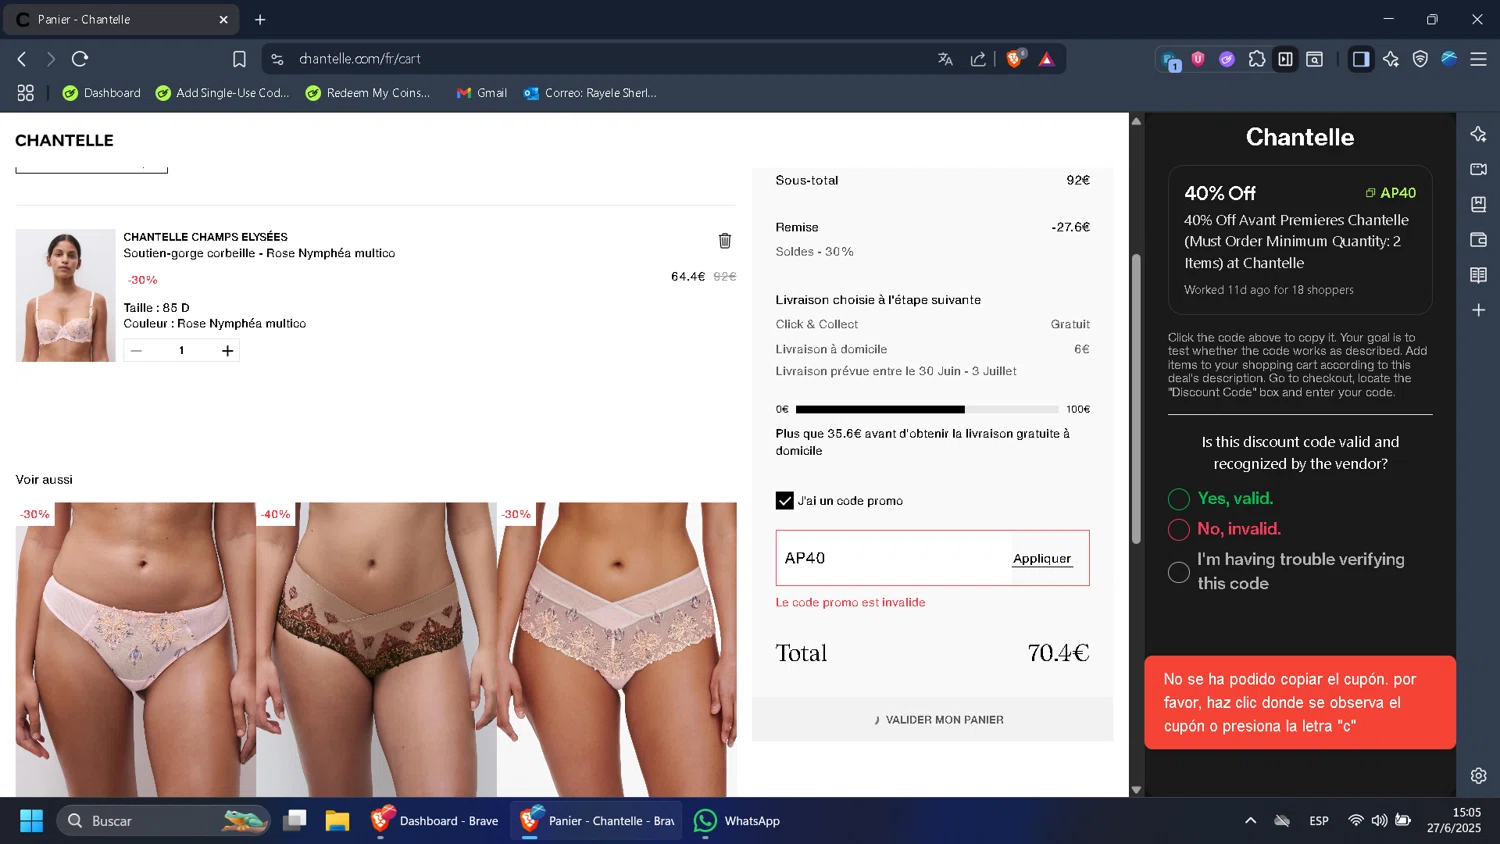
Task: Open the Redeem My Coins bookmark
Action: pyautogui.click(x=368, y=93)
